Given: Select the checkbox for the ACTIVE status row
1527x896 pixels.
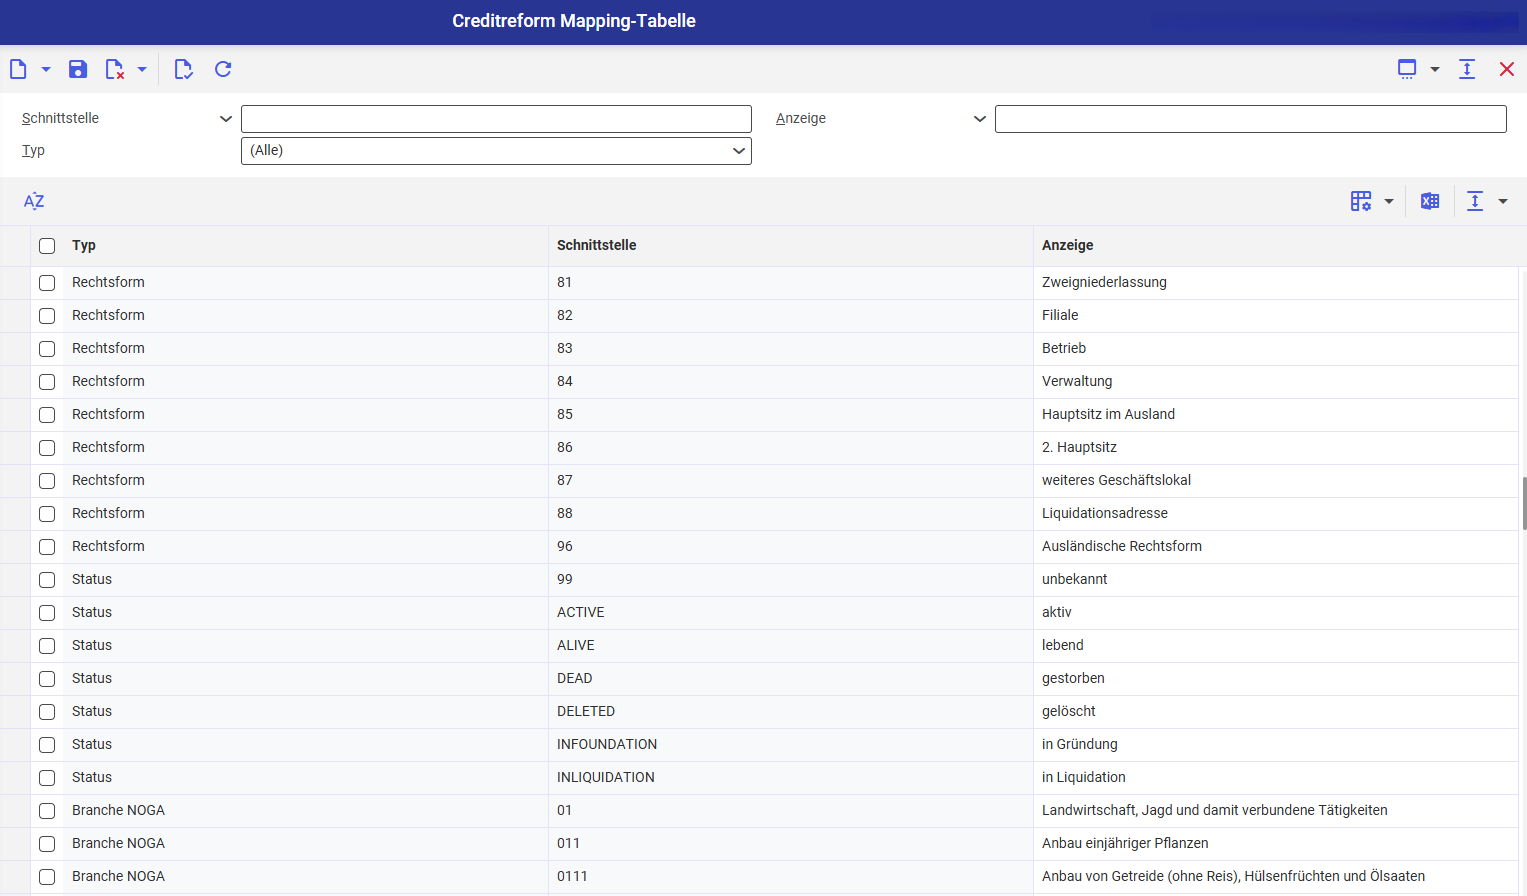Looking at the screenshot, I should pyautogui.click(x=47, y=613).
